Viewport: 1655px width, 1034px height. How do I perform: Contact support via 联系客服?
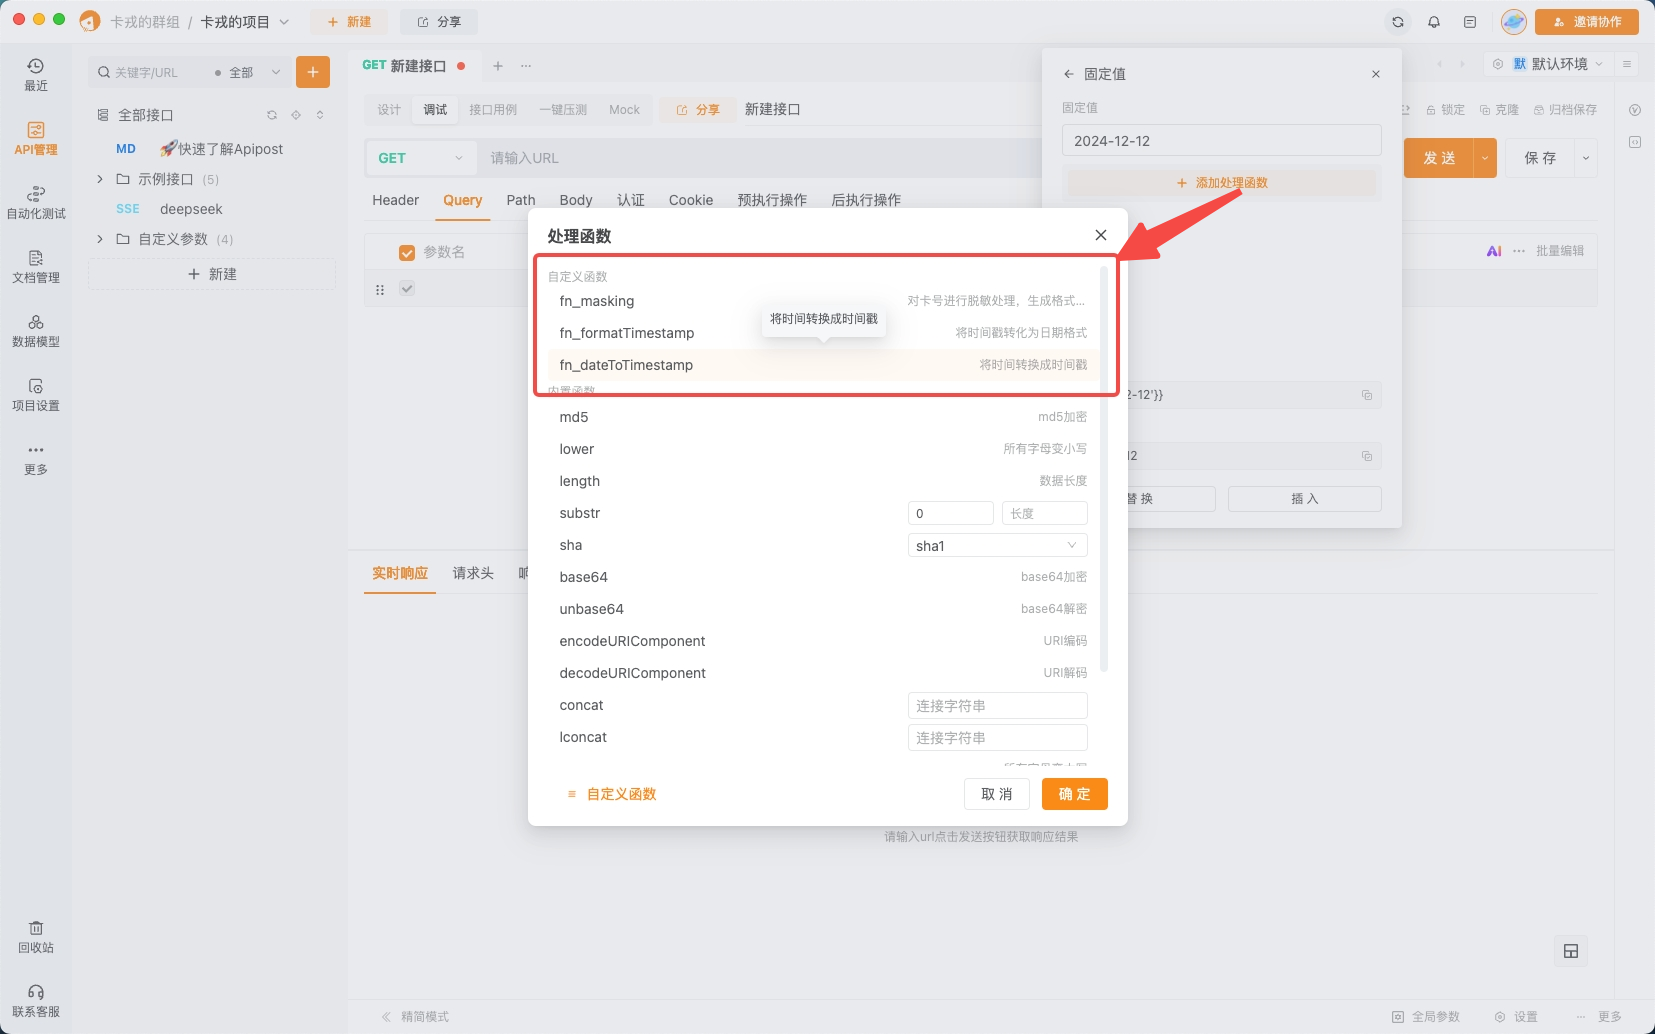[x=36, y=1001]
